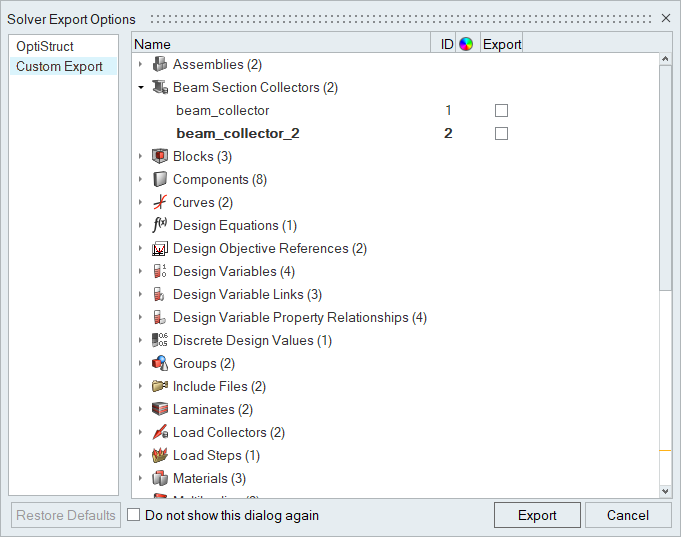Click the Blocks entity icon
The height and width of the screenshot is (537, 681).
coord(159,157)
